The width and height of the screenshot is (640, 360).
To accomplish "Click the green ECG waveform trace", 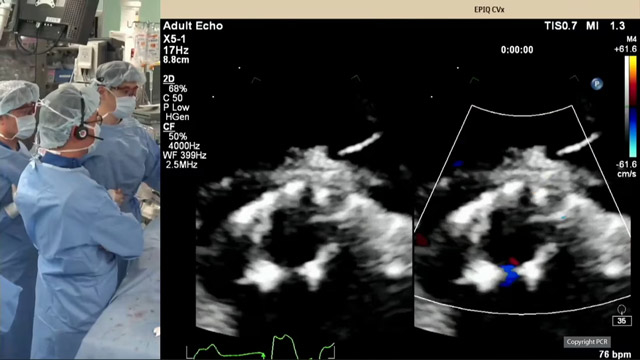I will tap(261, 347).
